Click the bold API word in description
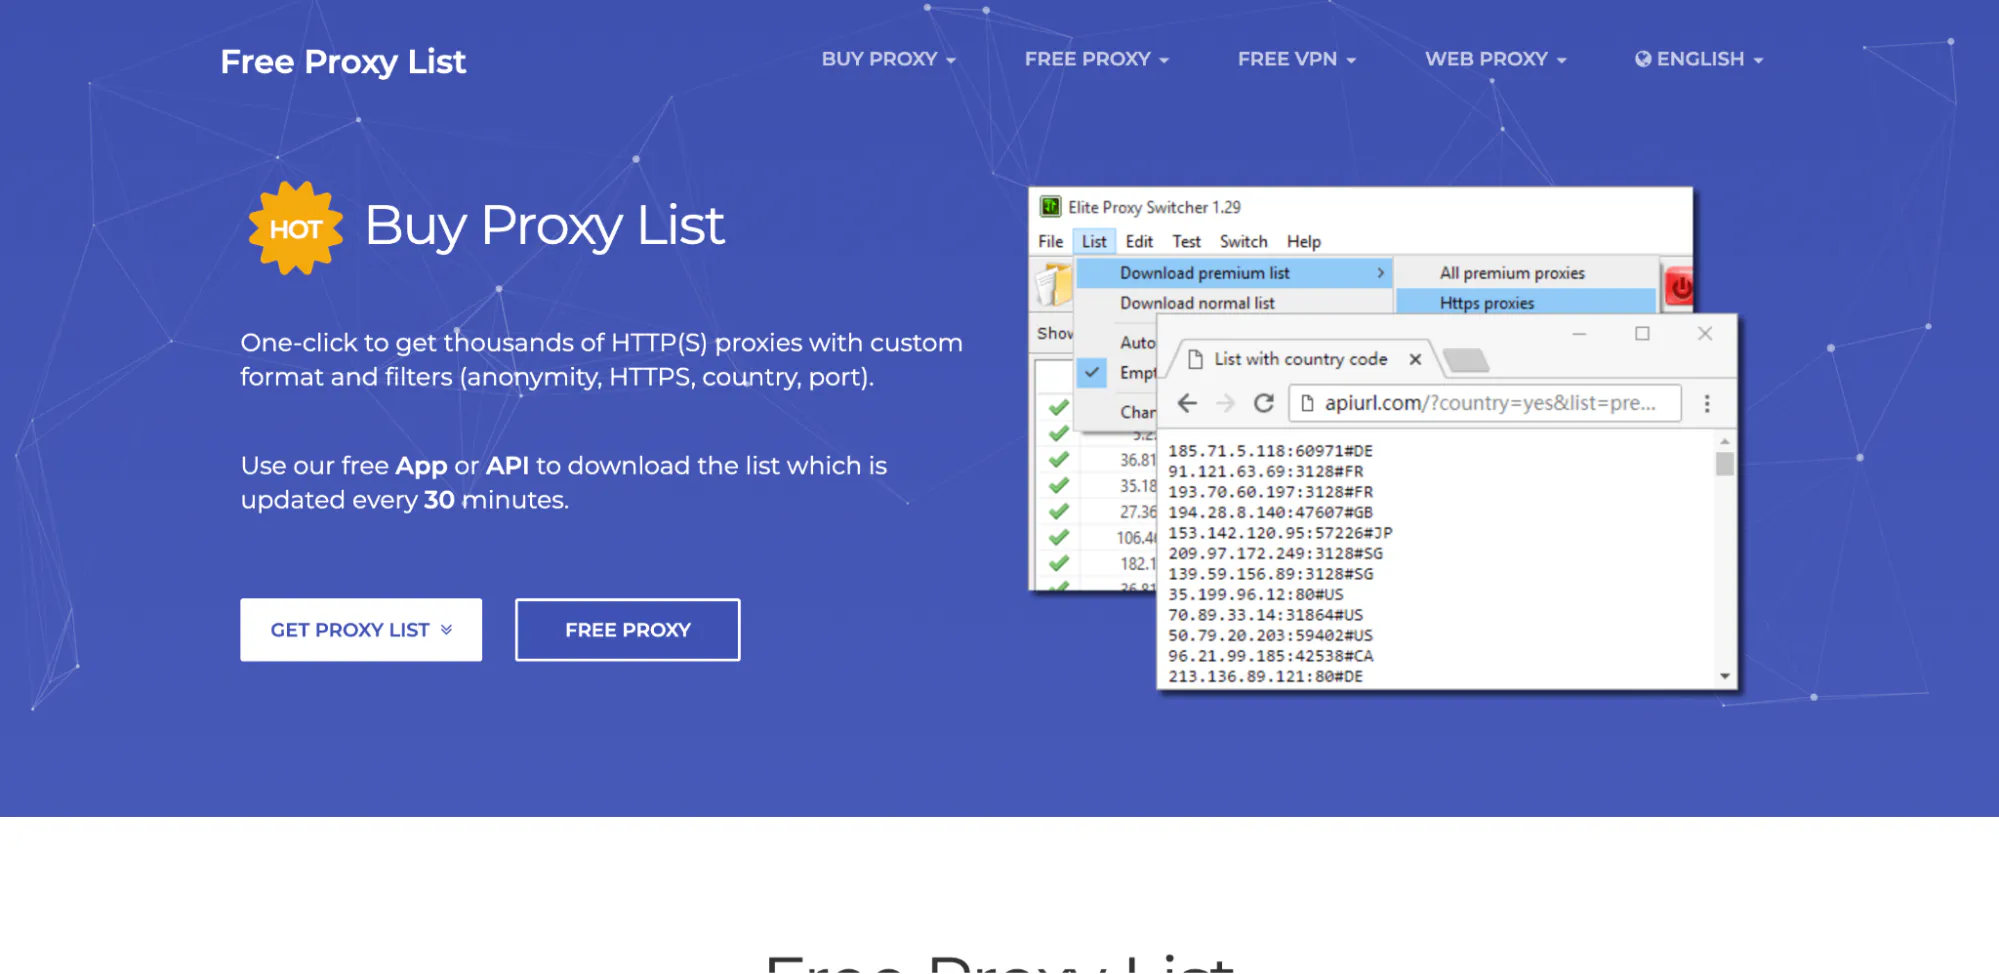This screenshot has height=974, width=1999. pyautogui.click(x=507, y=466)
